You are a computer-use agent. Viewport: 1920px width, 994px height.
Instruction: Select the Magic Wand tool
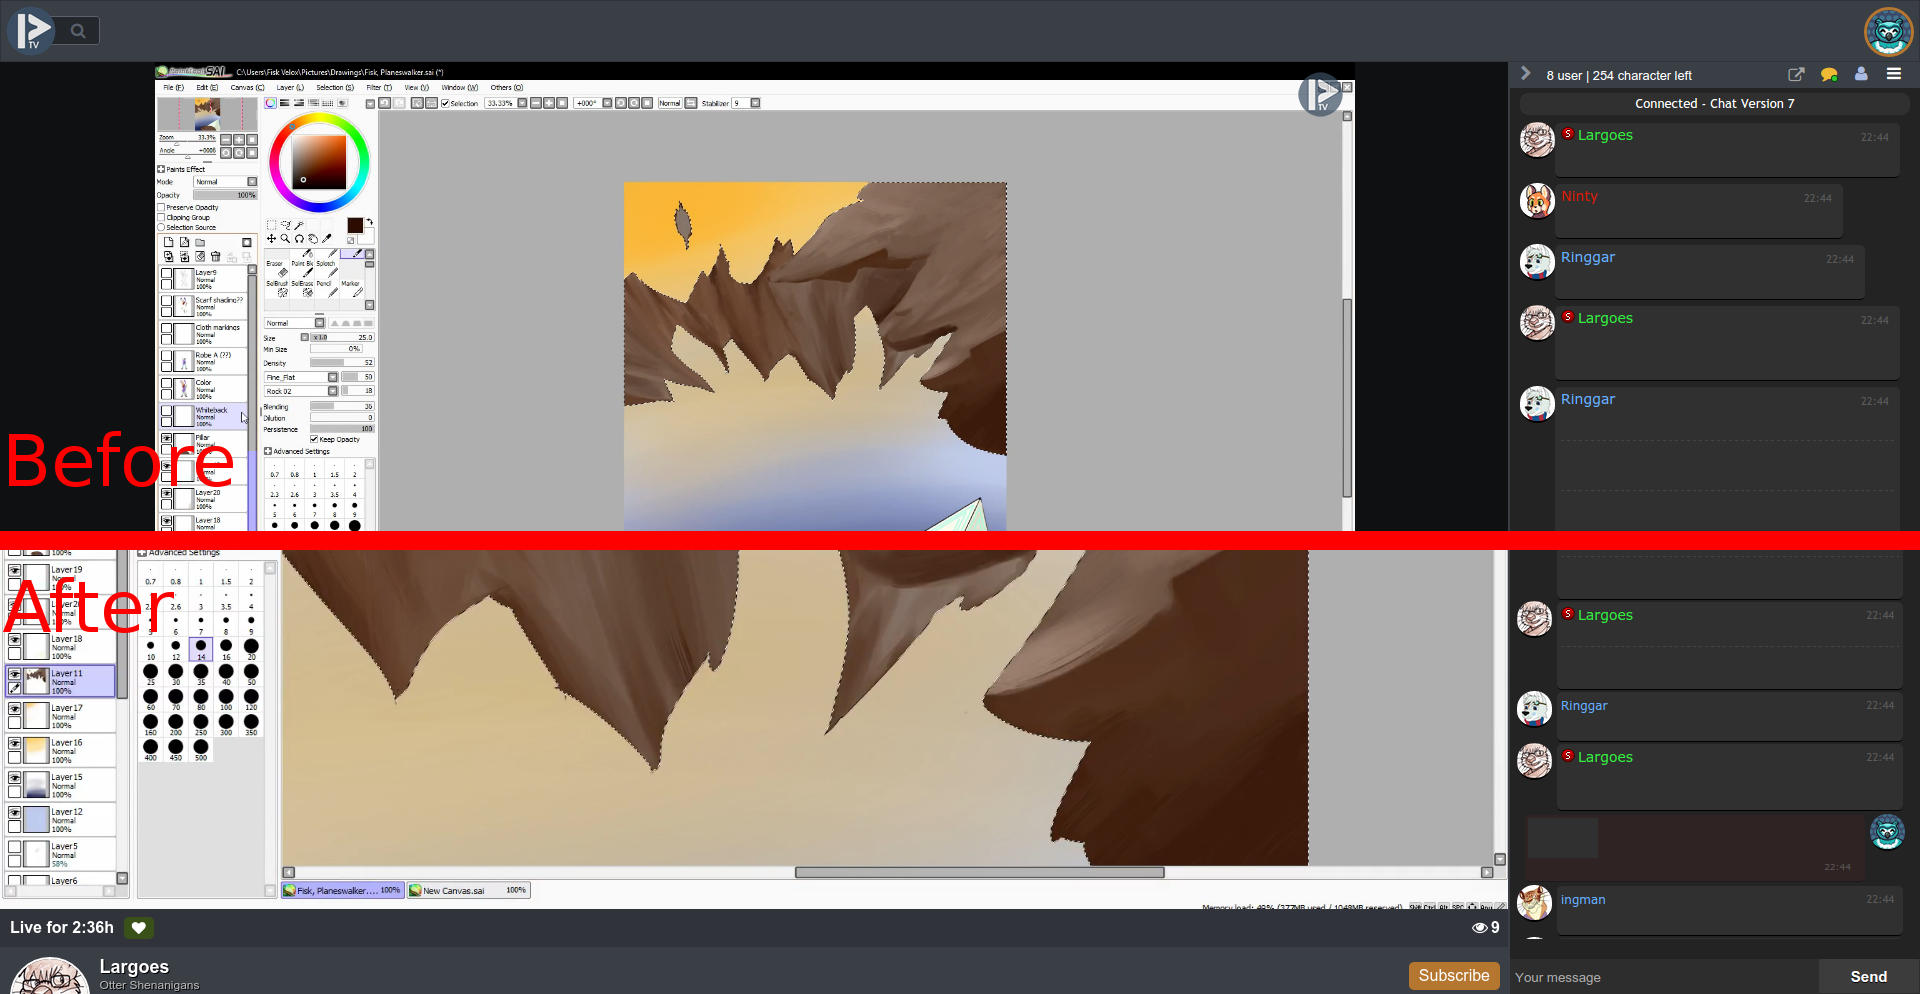click(299, 225)
